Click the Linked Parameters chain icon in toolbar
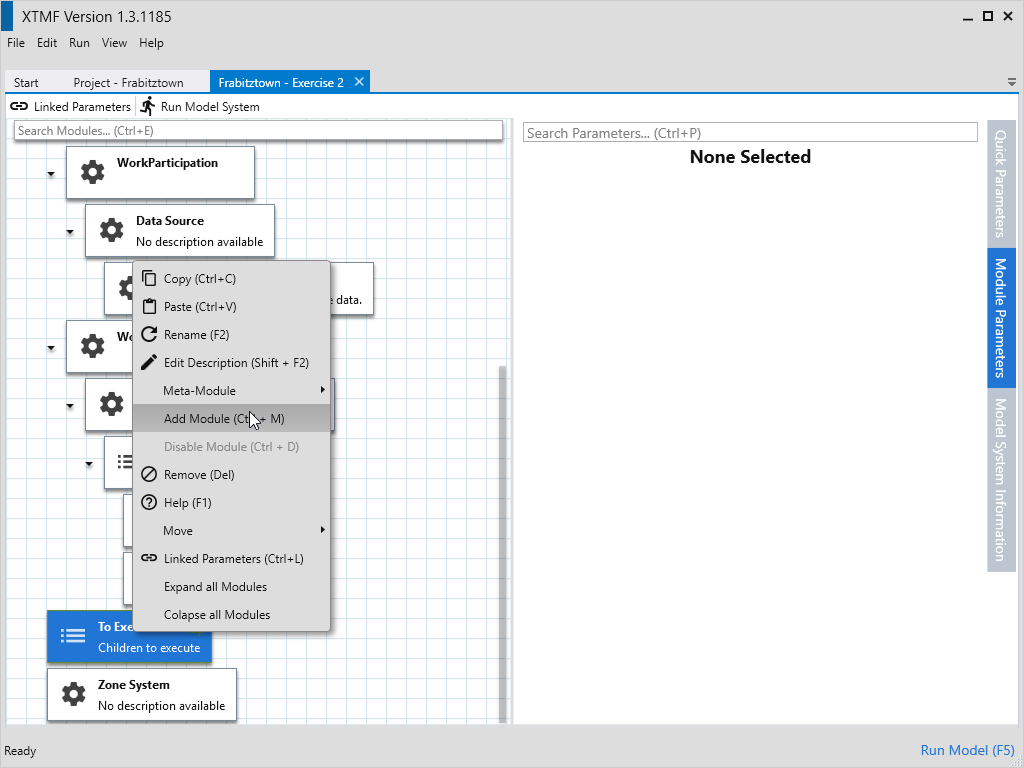Viewport: 1024px width, 768px height. click(18, 106)
